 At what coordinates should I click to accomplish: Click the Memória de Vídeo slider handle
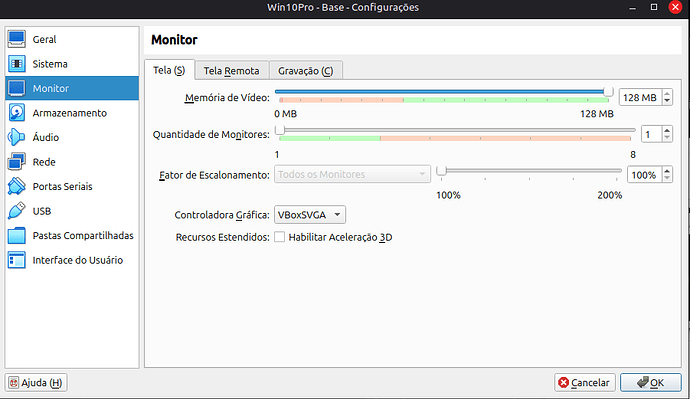click(x=609, y=92)
